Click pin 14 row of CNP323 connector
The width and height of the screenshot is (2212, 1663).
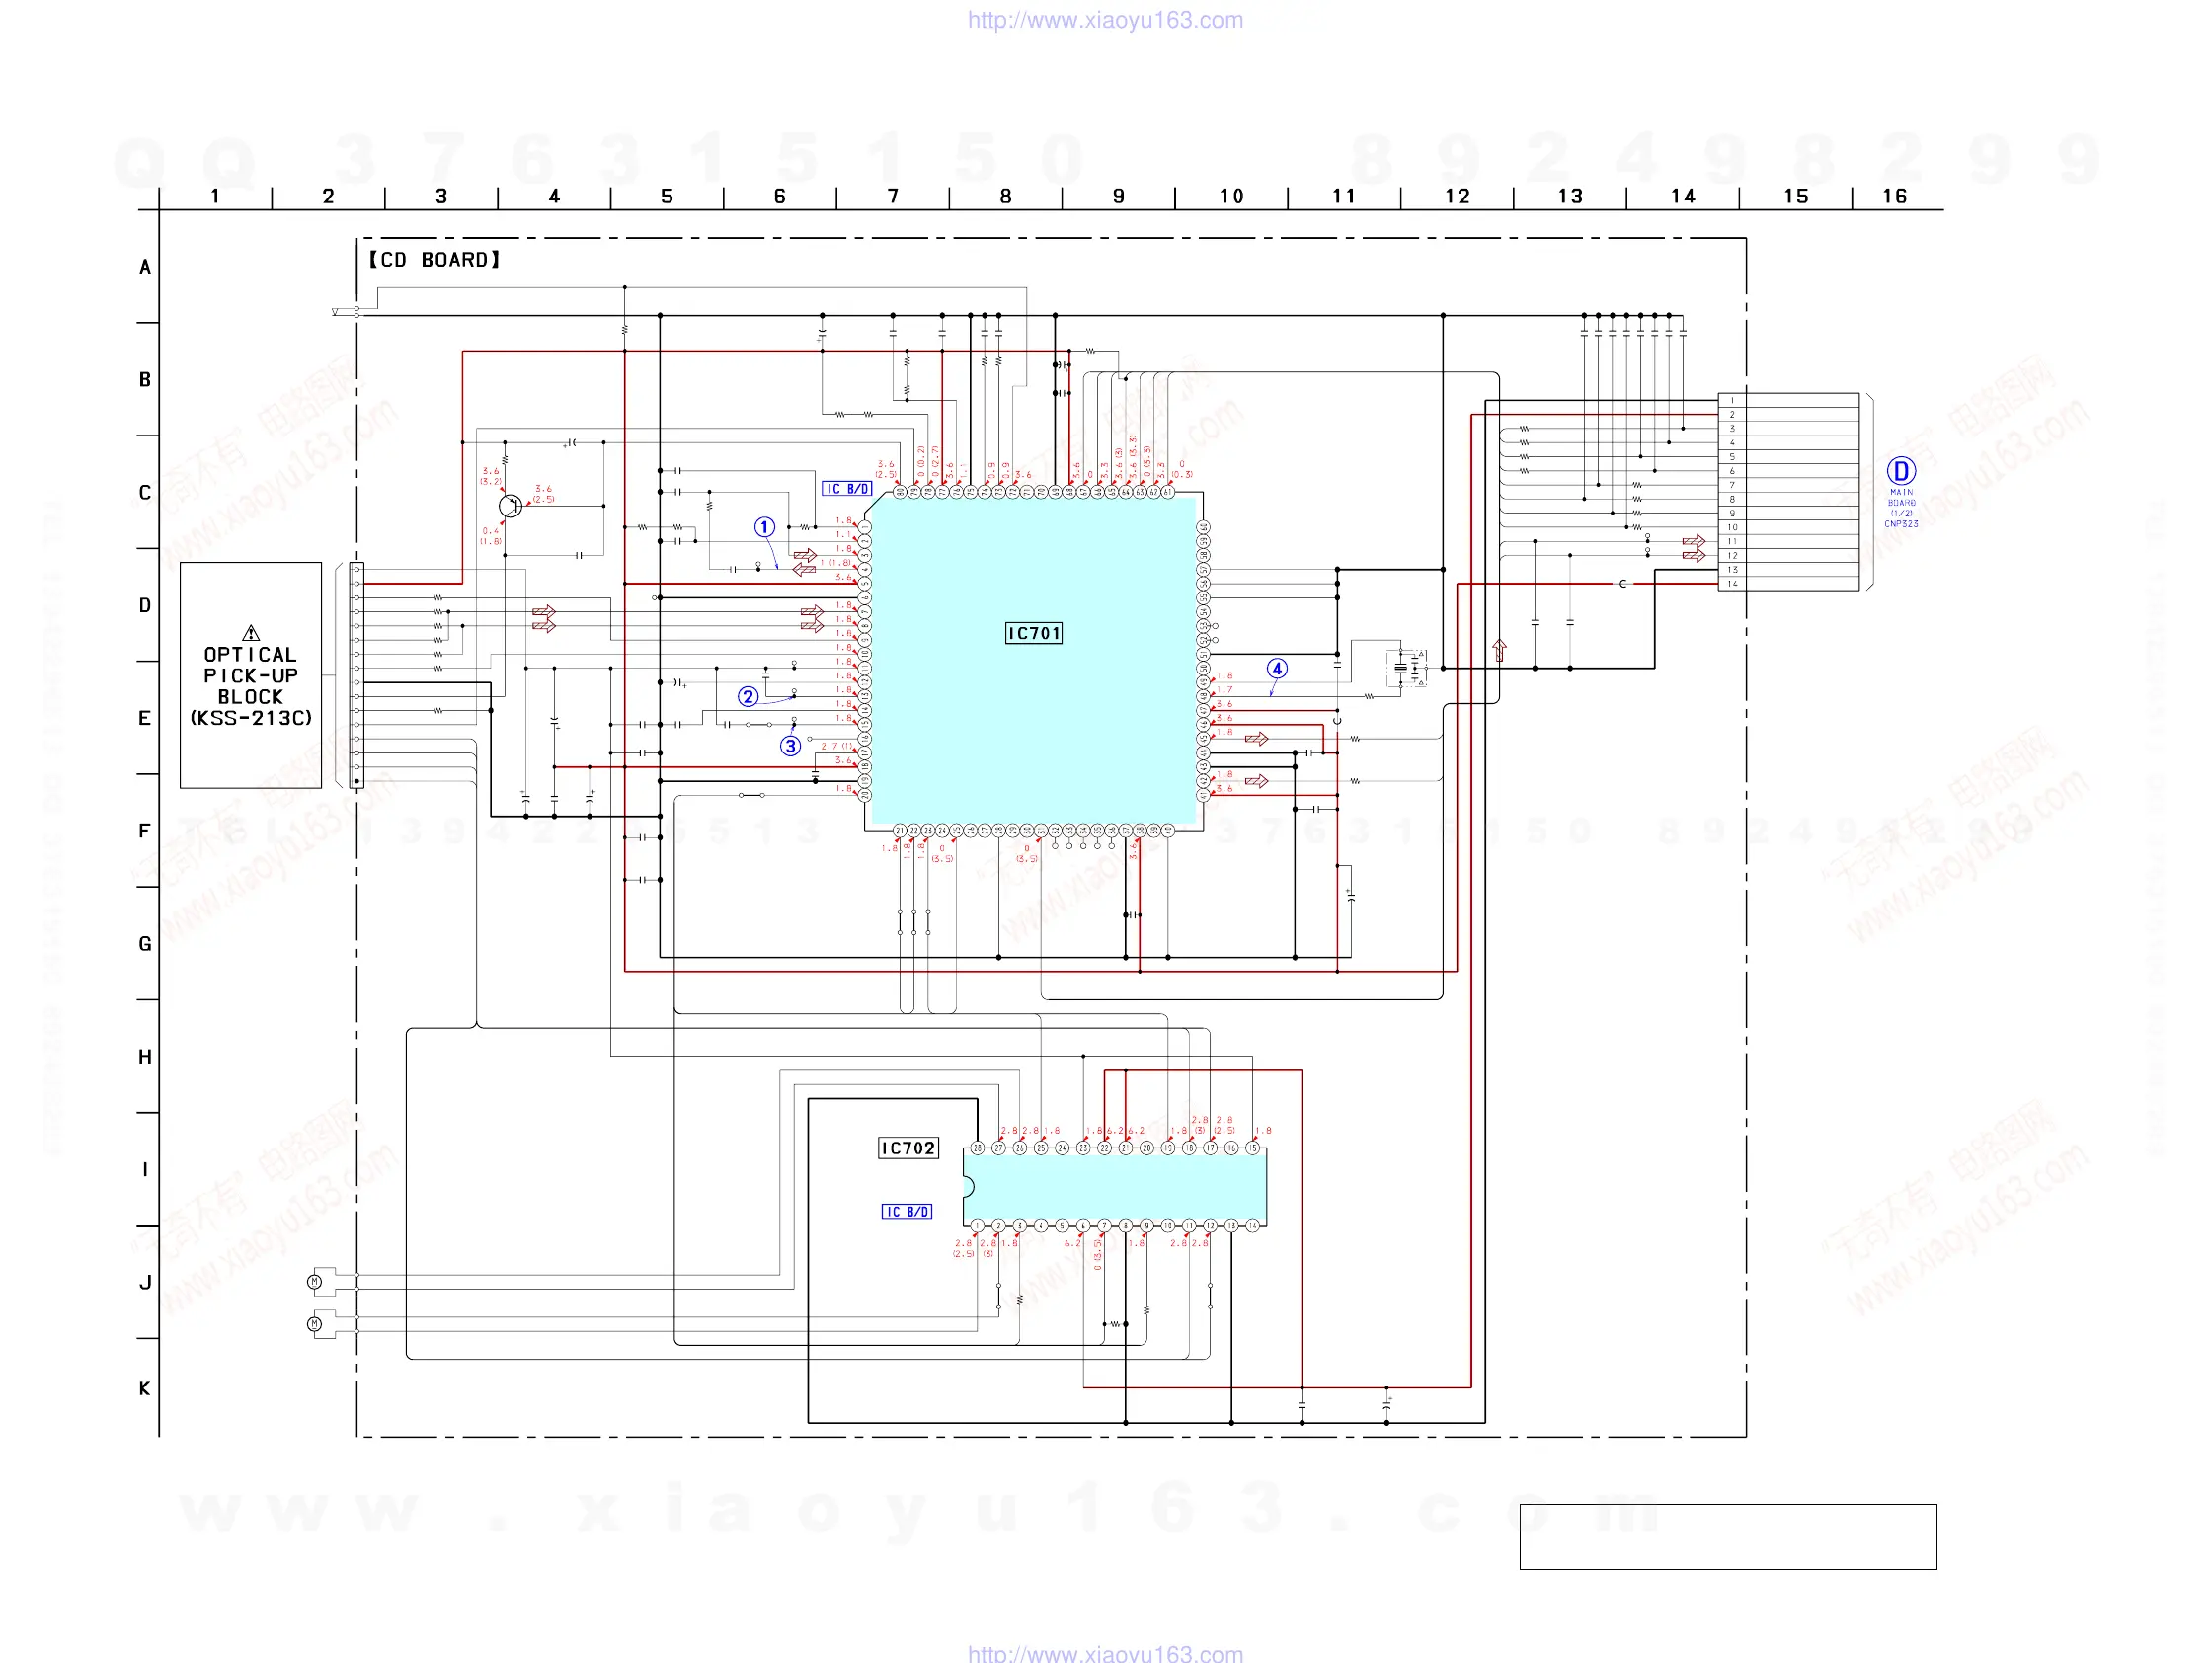click(x=1788, y=583)
